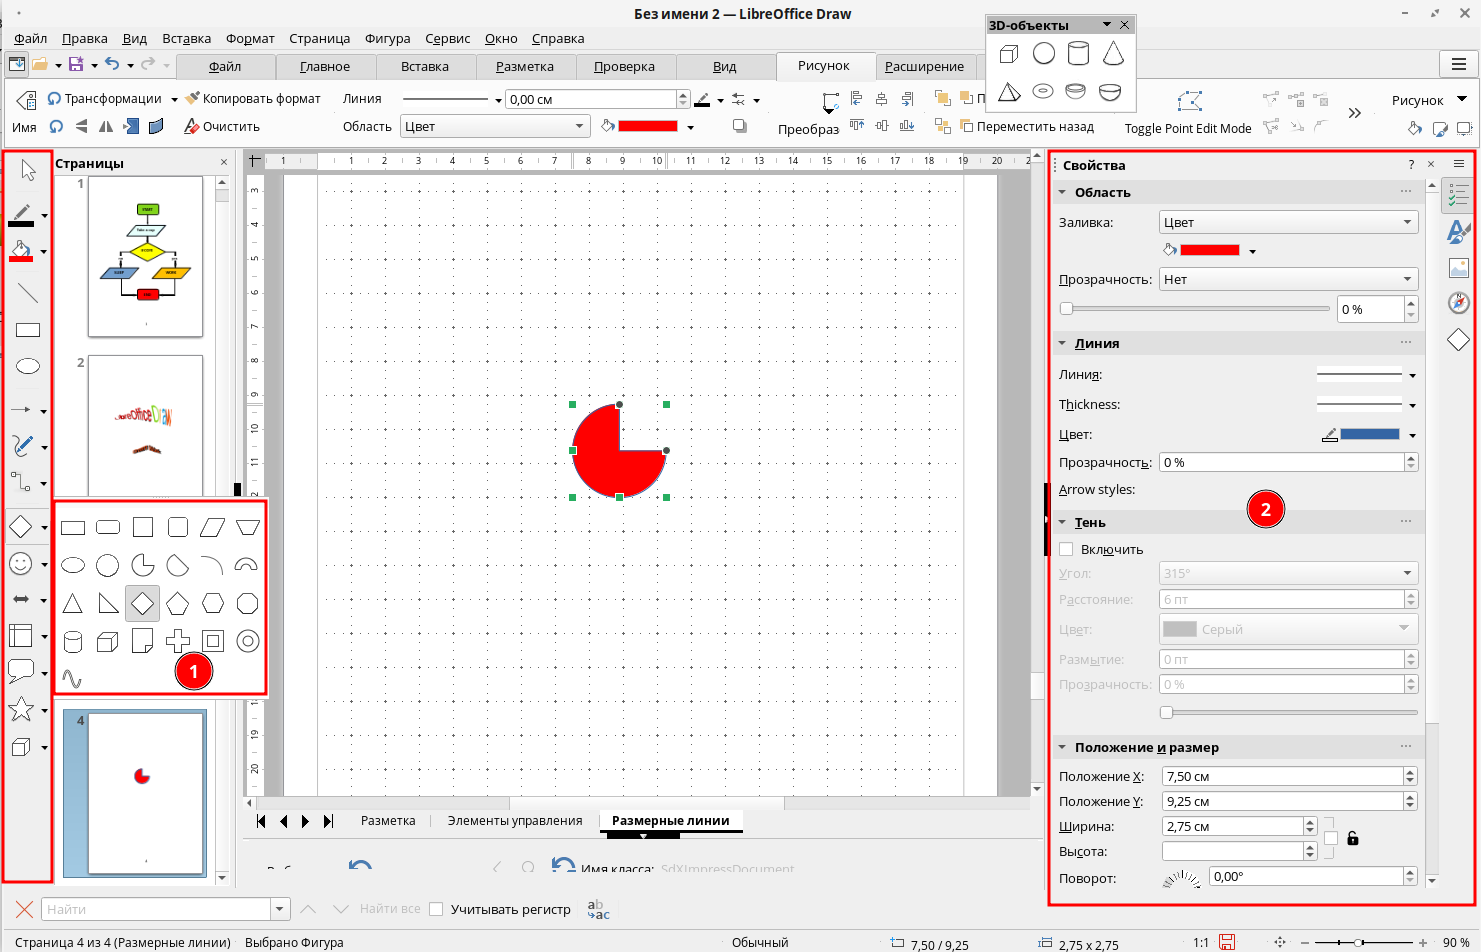Toggle keep ratio lock for width and height

click(1352, 839)
